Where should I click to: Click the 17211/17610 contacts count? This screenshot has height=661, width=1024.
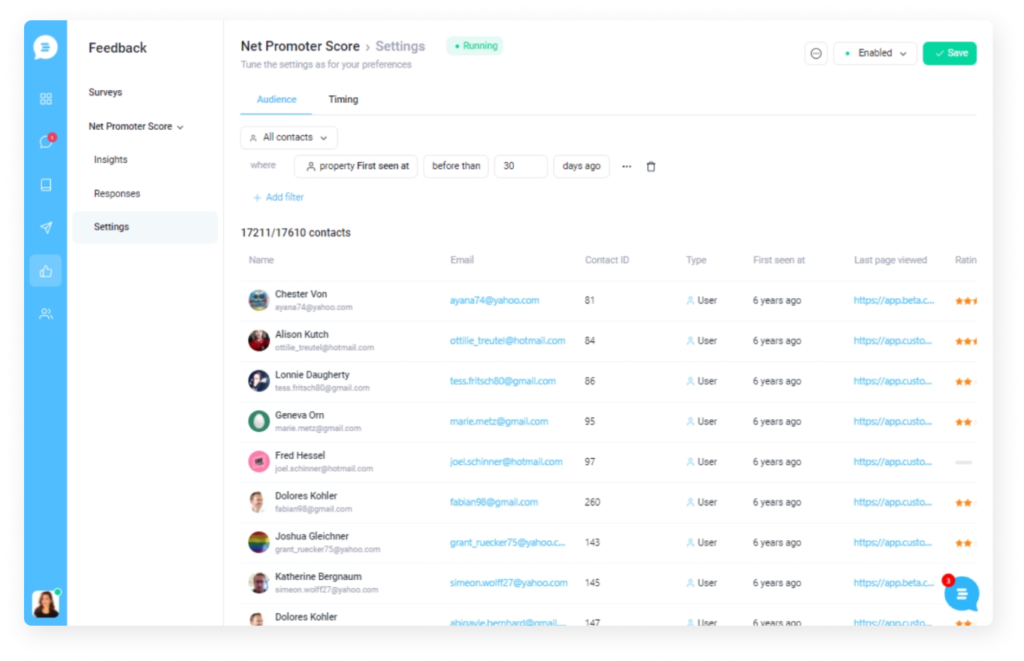click(x=295, y=233)
